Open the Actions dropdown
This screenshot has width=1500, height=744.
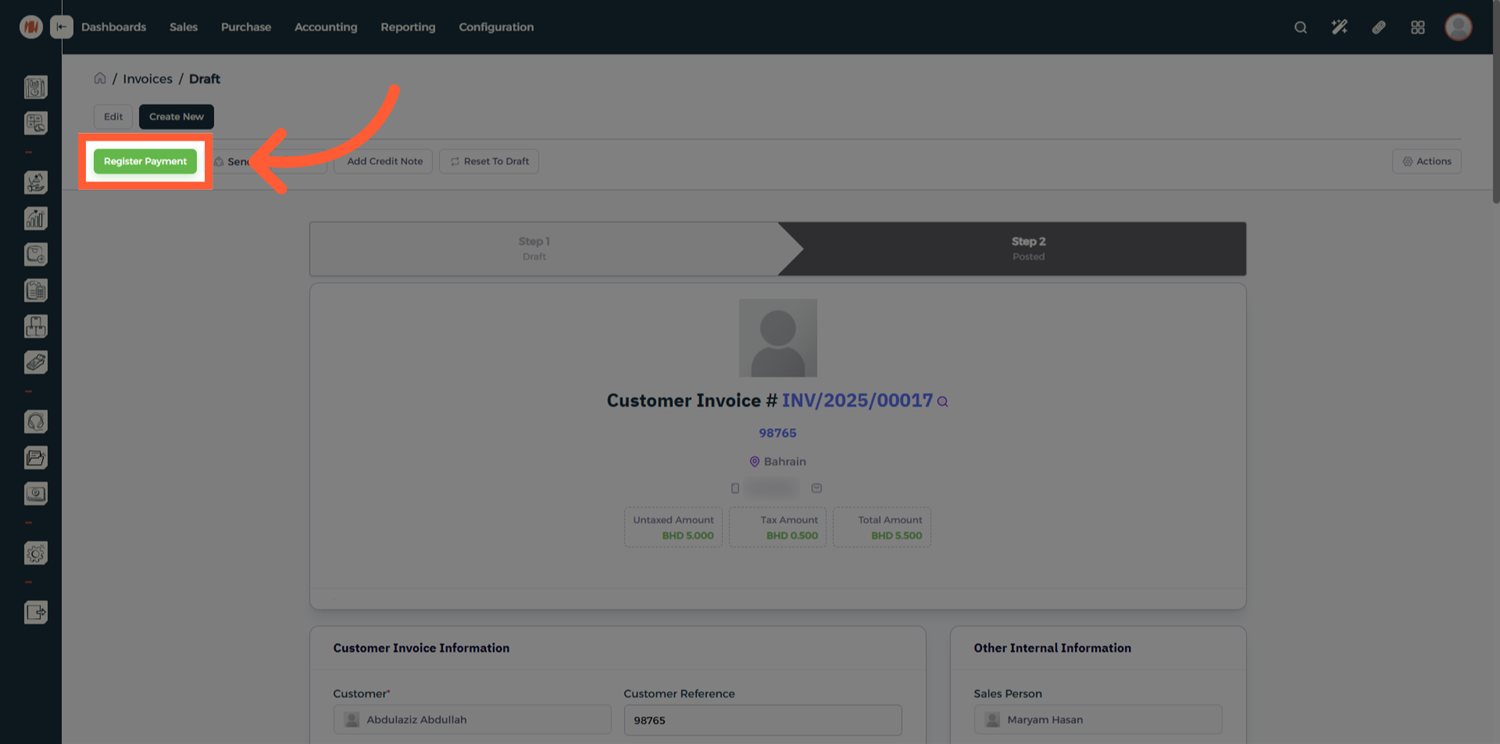[x=1426, y=161]
